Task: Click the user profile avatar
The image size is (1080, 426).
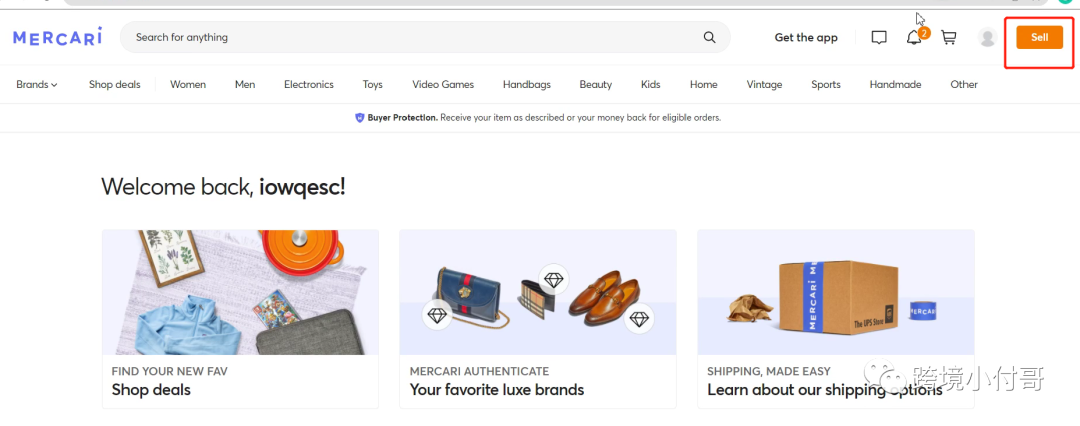Action: pyautogui.click(x=988, y=37)
